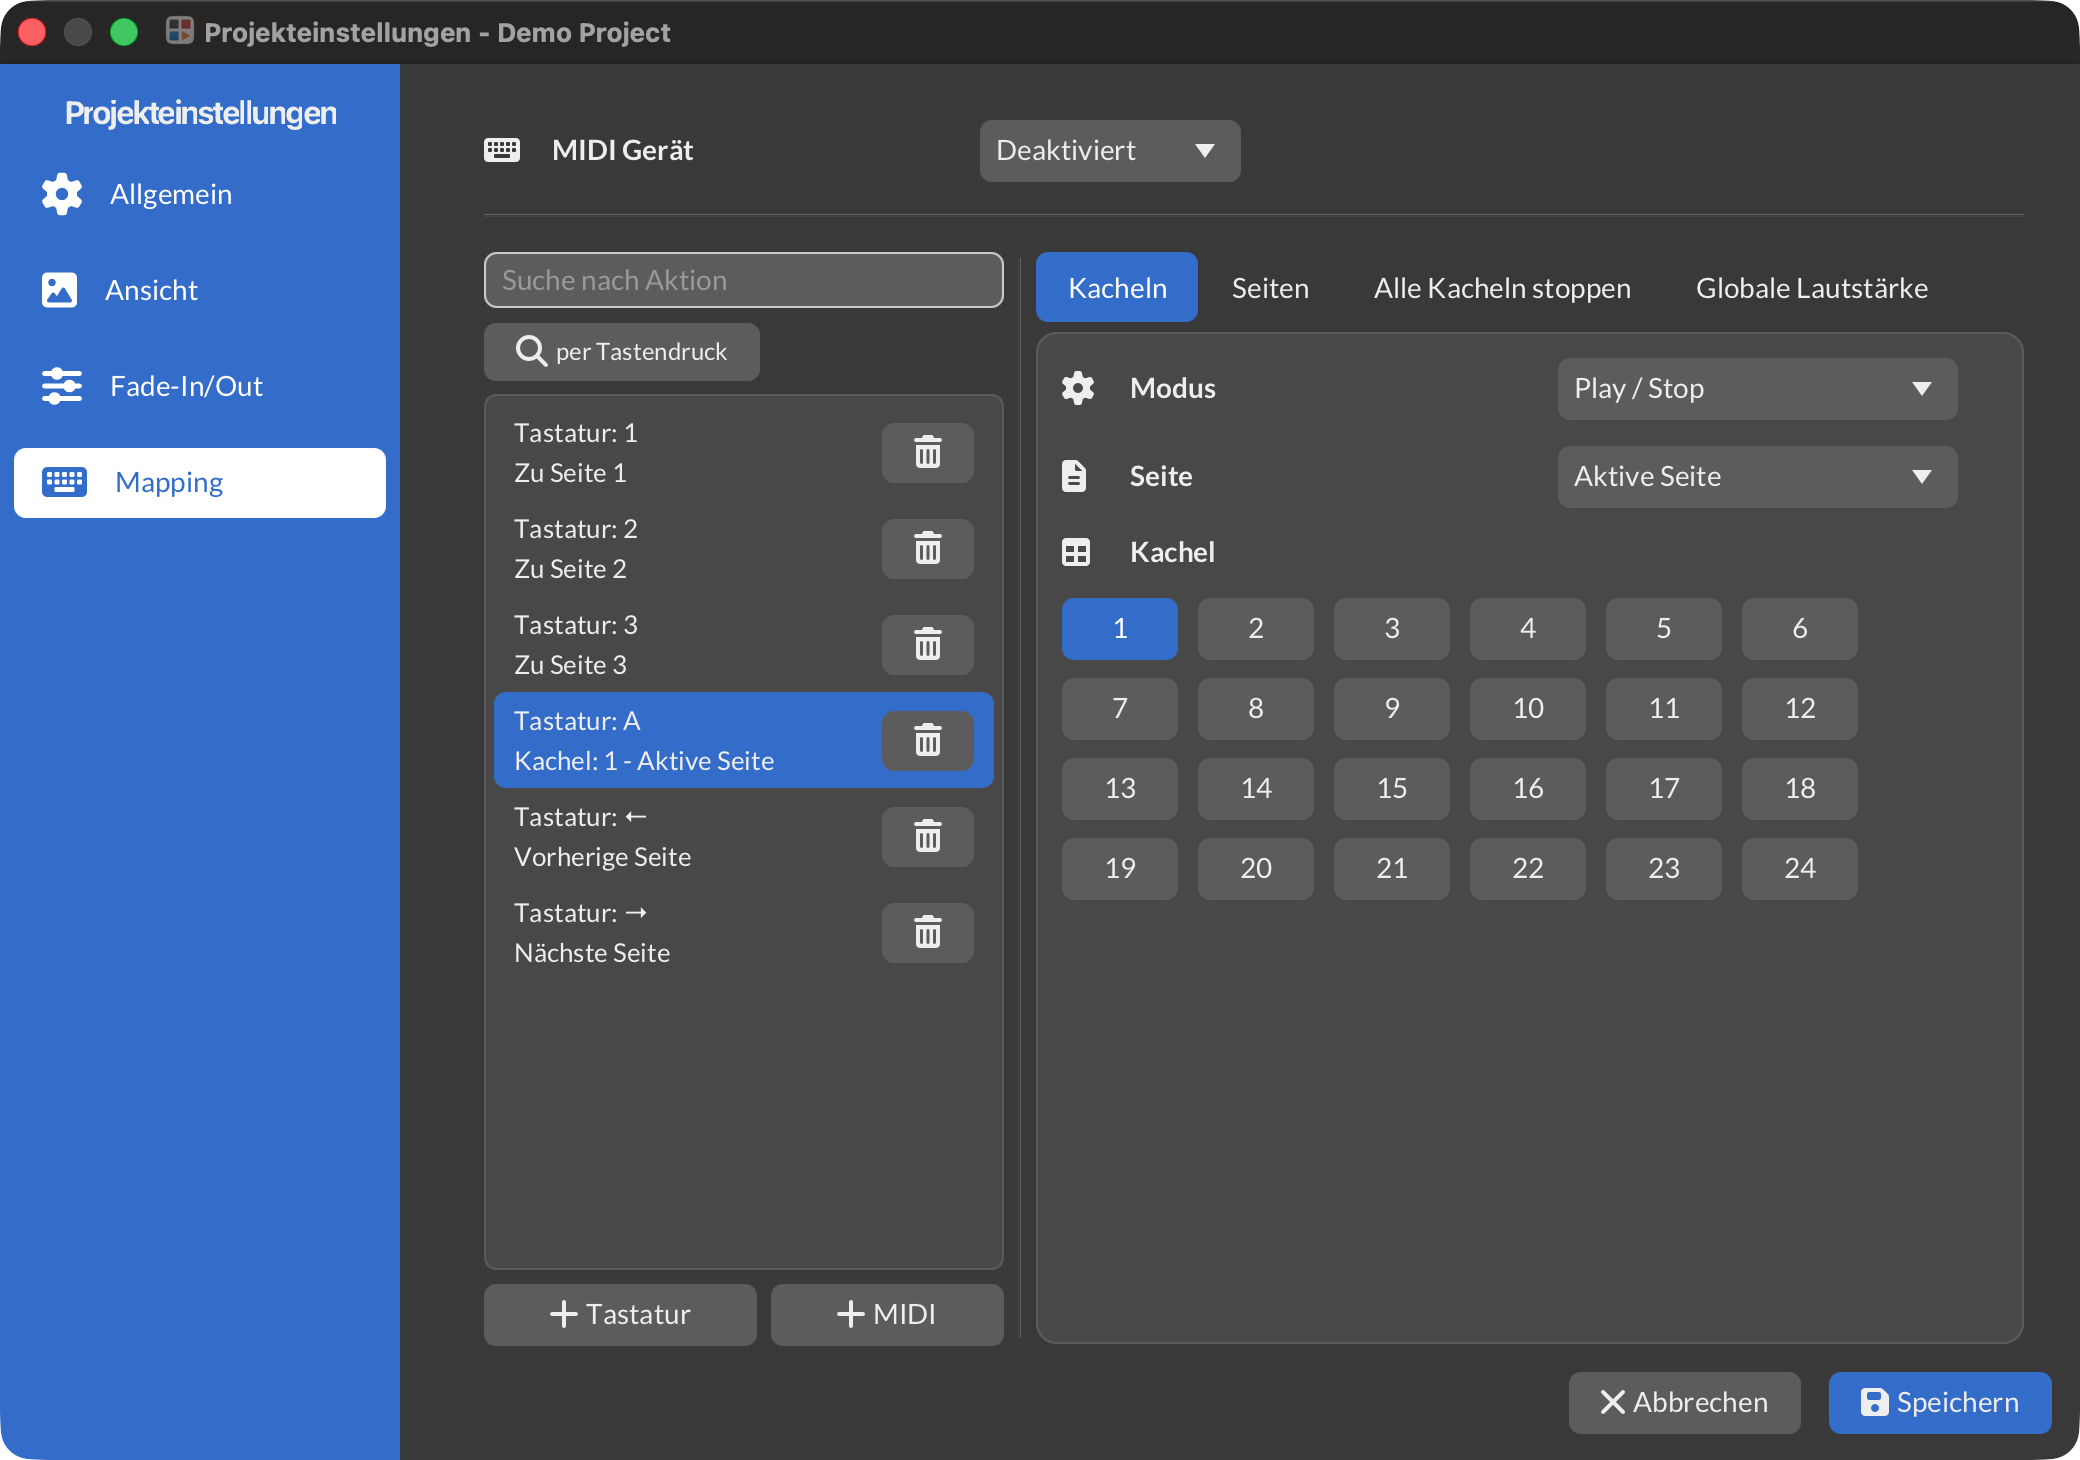Remove the Nächste Seite mapping
Image resolution: width=2080 pixels, height=1460 pixels.
click(927, 933)
